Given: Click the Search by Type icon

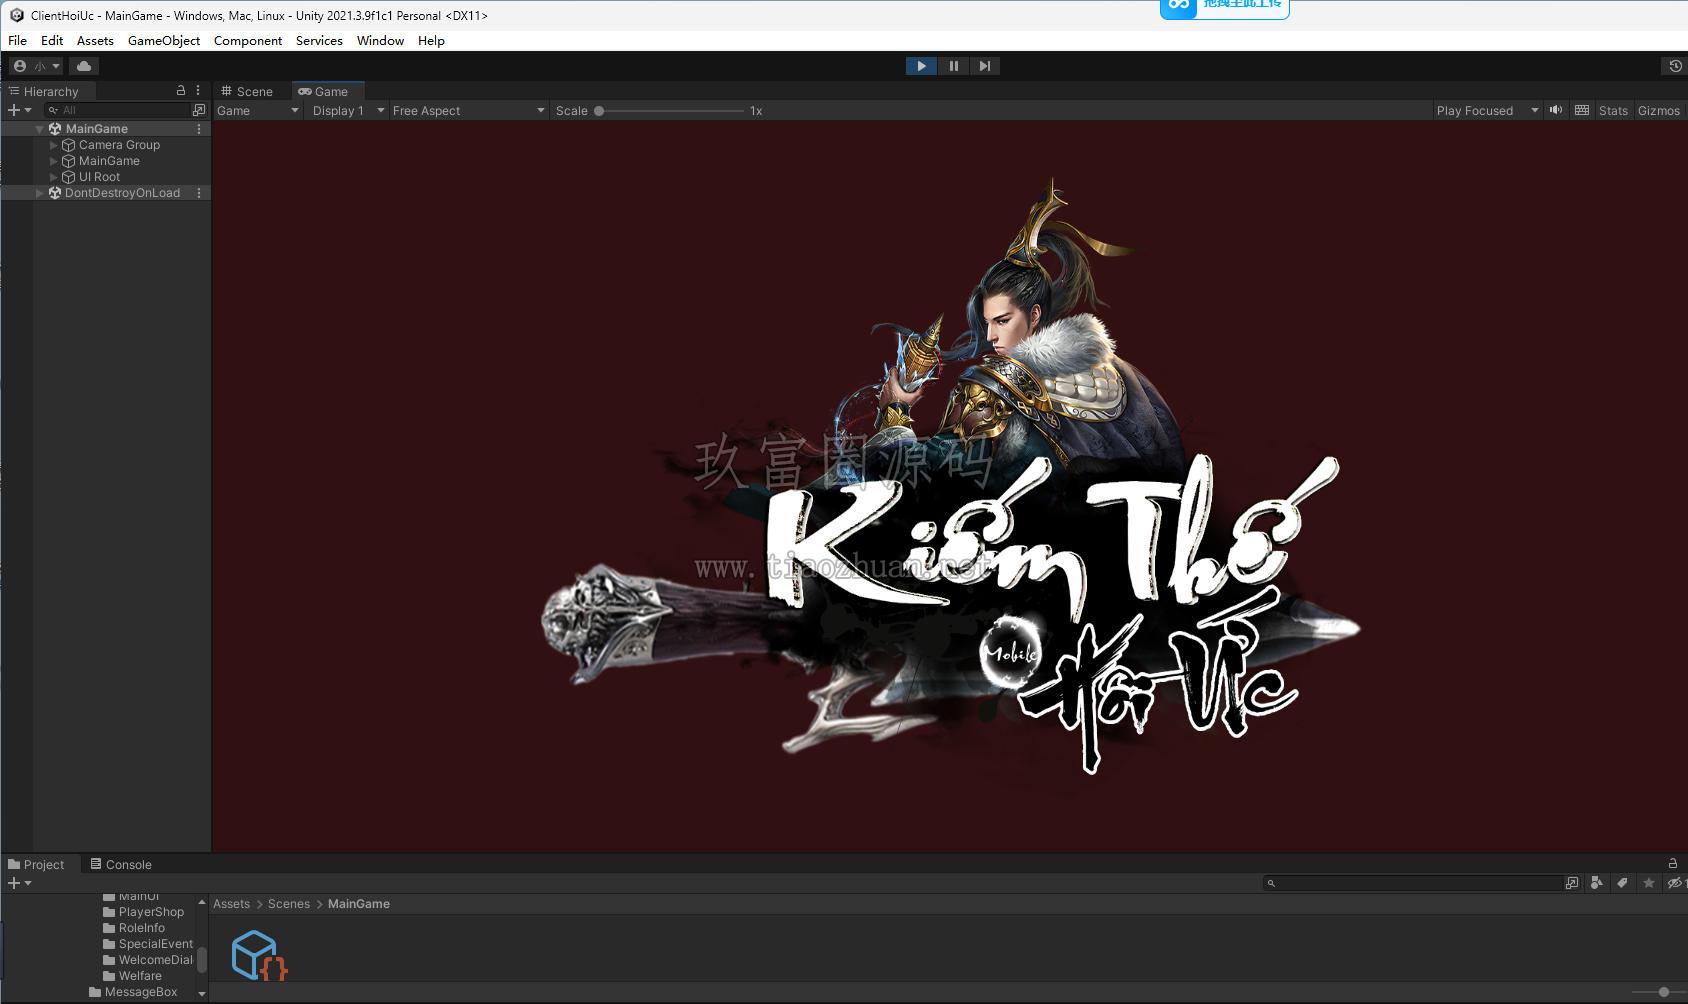Looking at the screenshot, I should (1596, 883).
